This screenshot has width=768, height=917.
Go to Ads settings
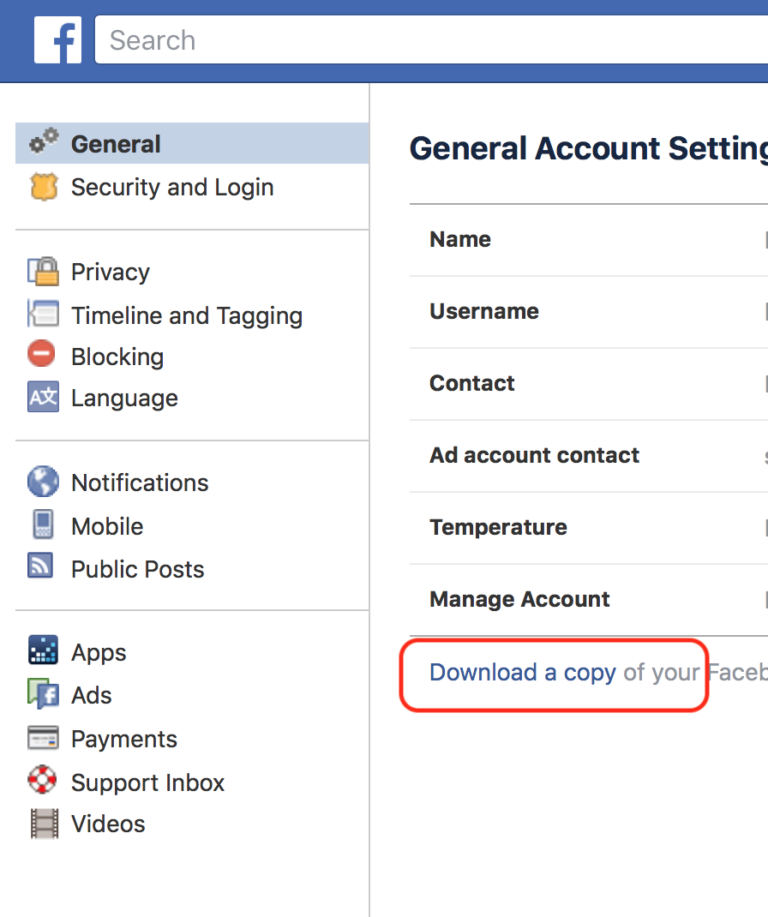click(x=91, y=695)
